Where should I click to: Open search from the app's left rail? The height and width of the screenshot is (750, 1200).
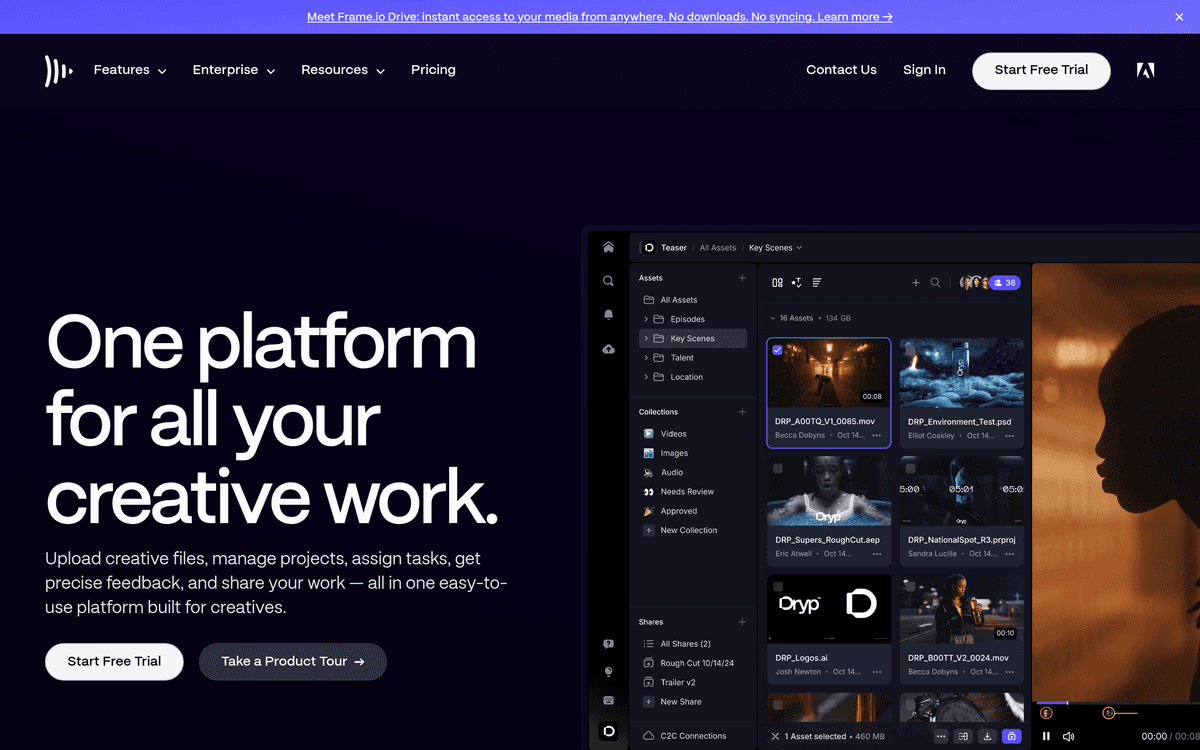click(608, 281)
